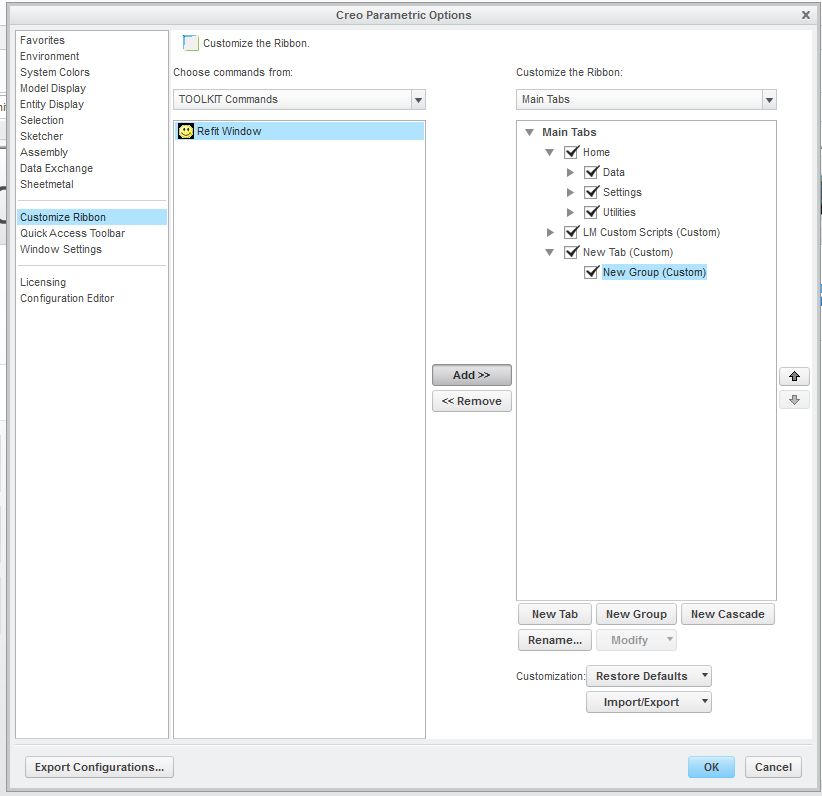Select Customize Ribbon category
The height and width of the screenshot is (796, 822).
[92, 217]
